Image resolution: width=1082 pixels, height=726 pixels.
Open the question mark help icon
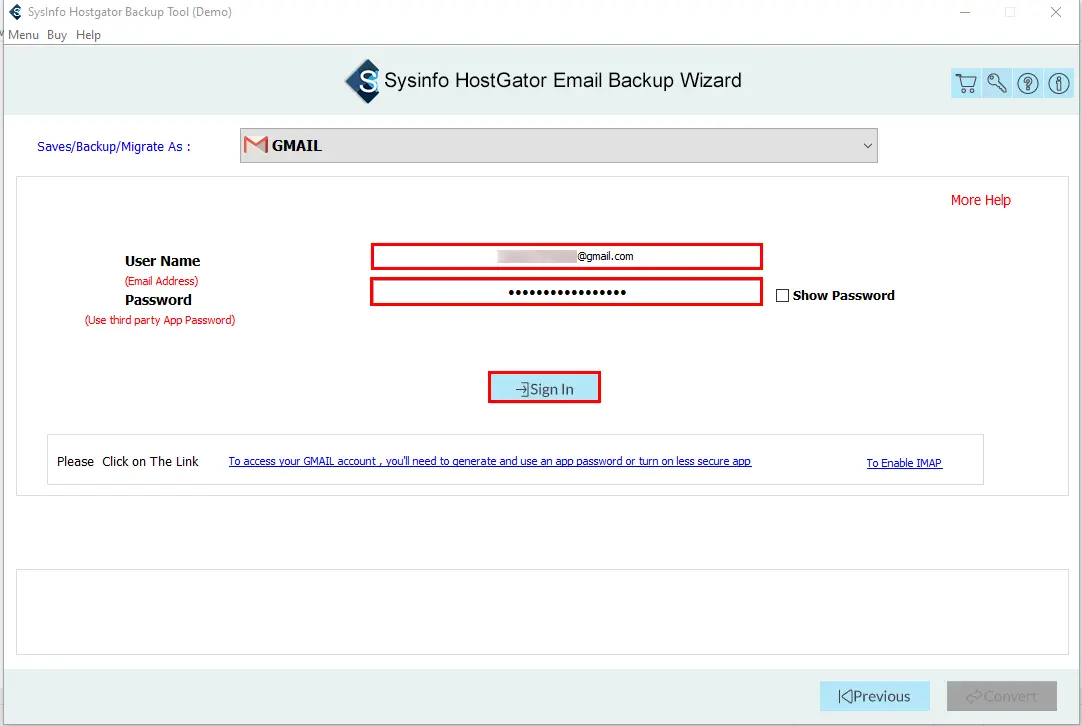pyautogui.click(x=1028, y=84)
